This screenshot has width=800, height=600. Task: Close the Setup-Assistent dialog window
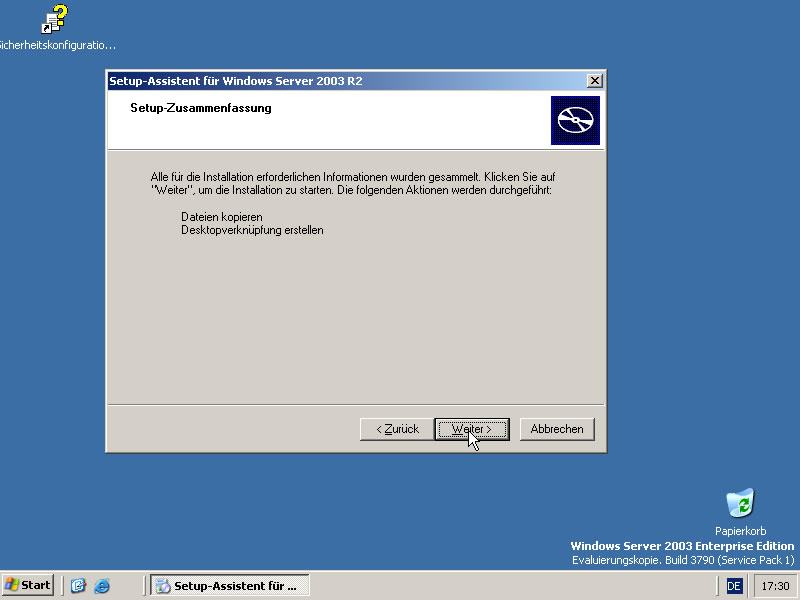(x=595, y=81)
